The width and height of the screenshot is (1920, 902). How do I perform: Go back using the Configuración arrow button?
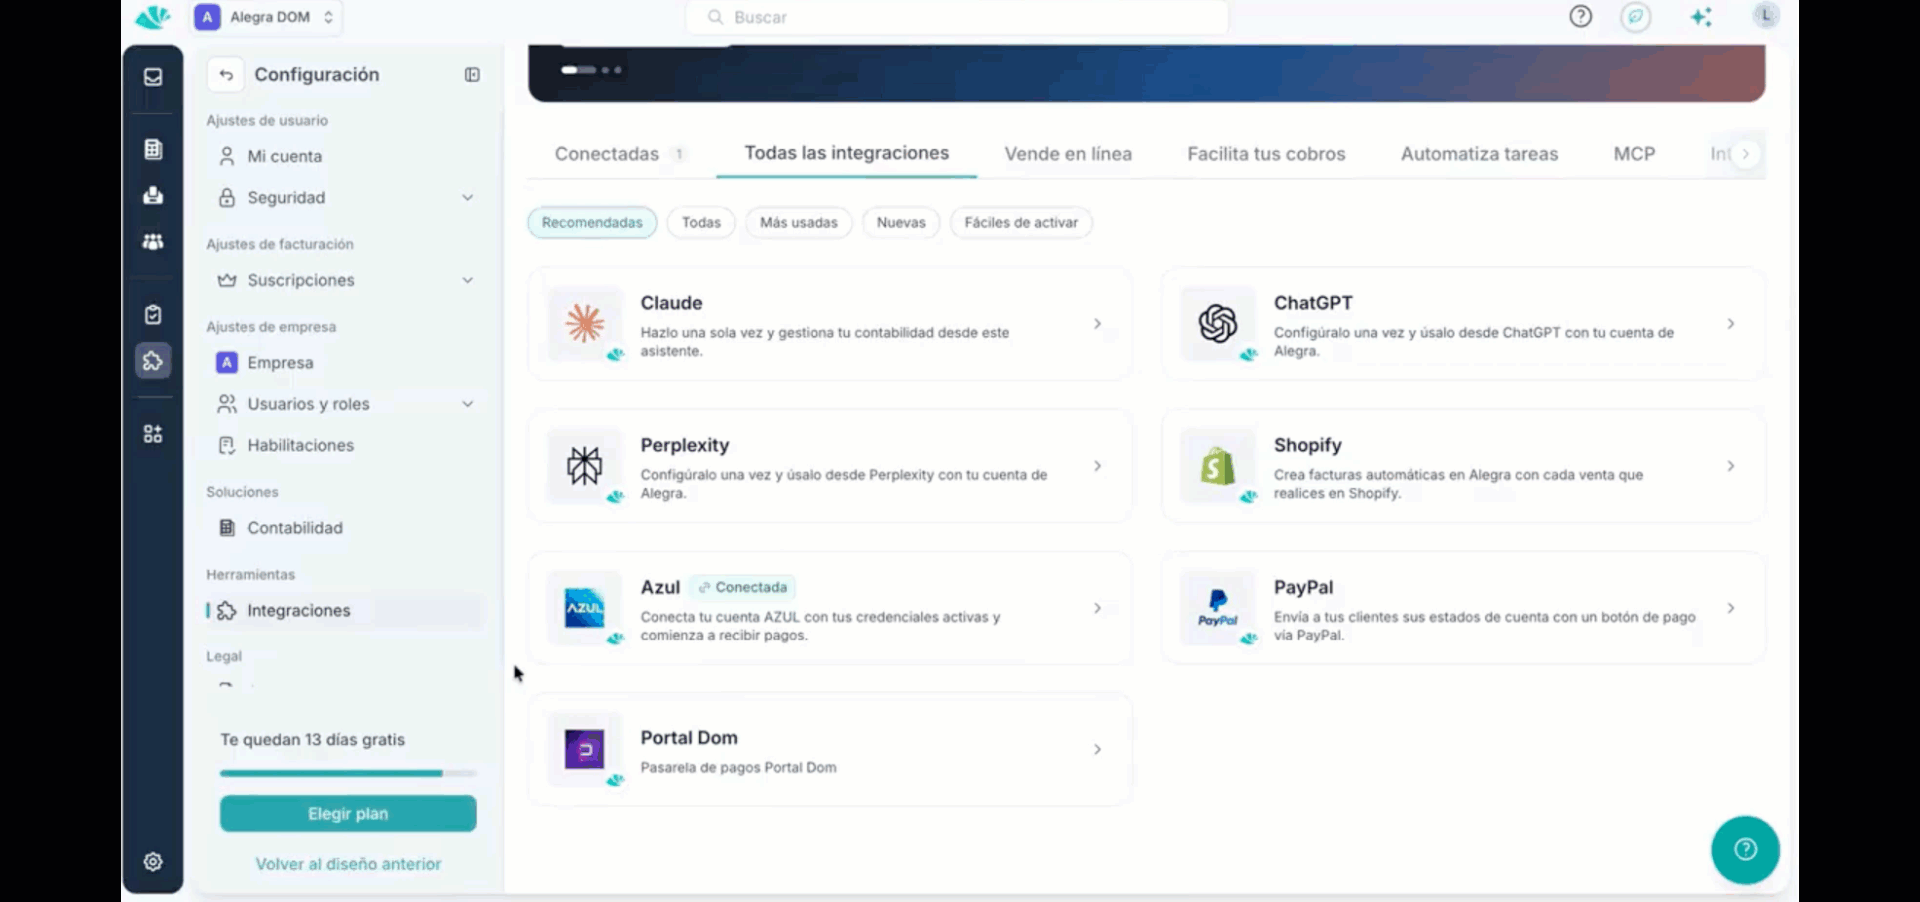[x=226, y=75]
